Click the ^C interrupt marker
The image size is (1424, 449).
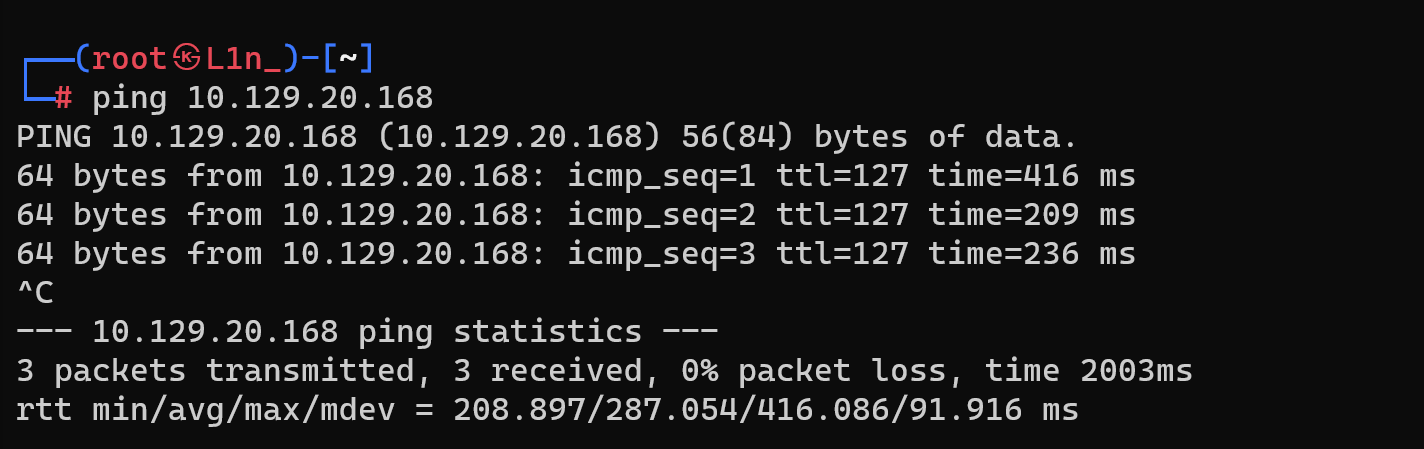point(35,293)
